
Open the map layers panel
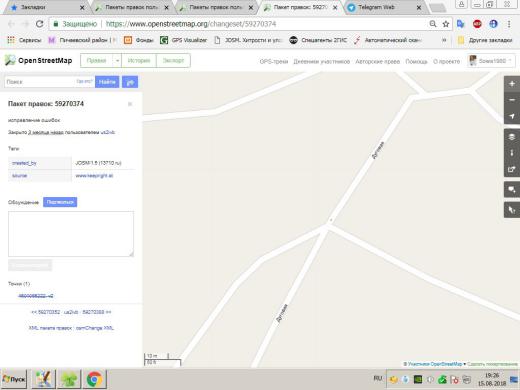tap(512, 137)
